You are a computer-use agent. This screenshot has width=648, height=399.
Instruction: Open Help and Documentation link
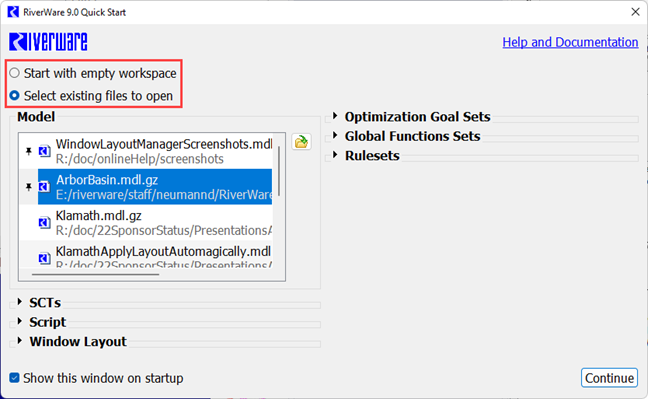(570, 42)
